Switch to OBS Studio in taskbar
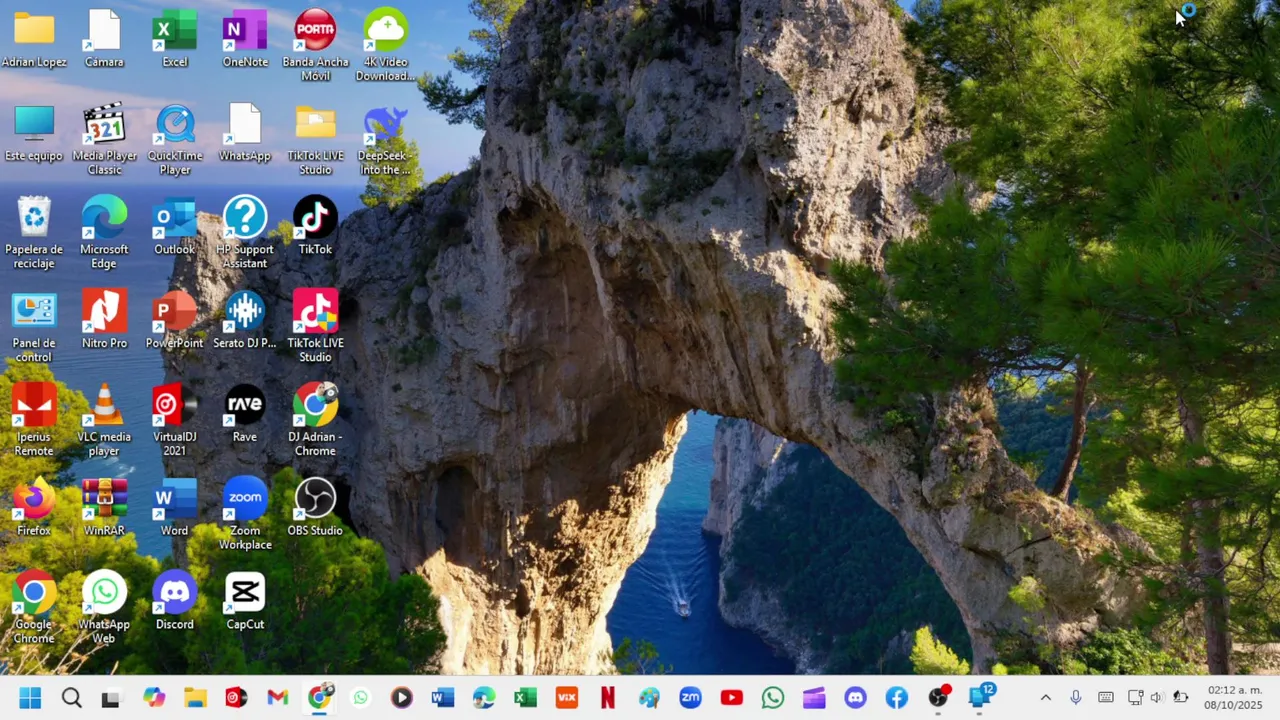1280x720 pixels. click(x=938, y=698)
